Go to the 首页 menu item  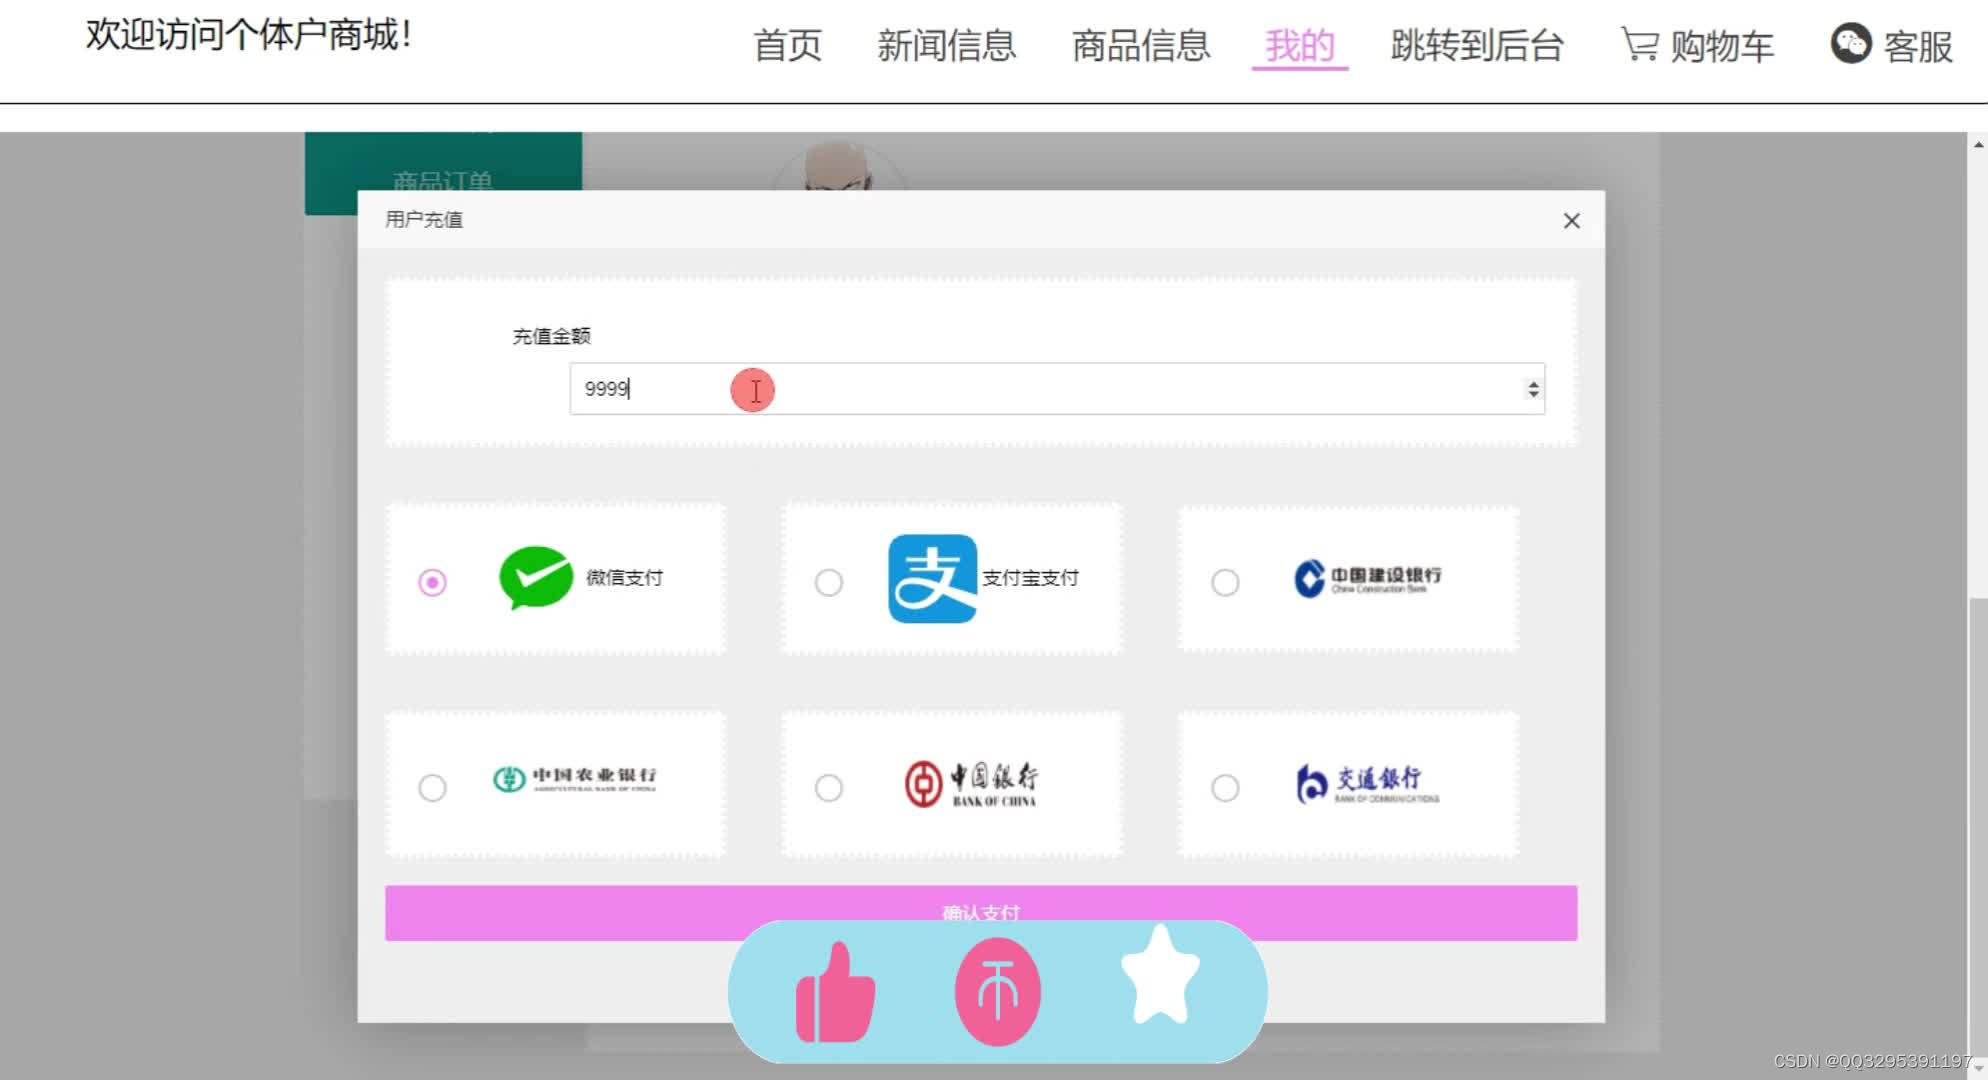787,46
